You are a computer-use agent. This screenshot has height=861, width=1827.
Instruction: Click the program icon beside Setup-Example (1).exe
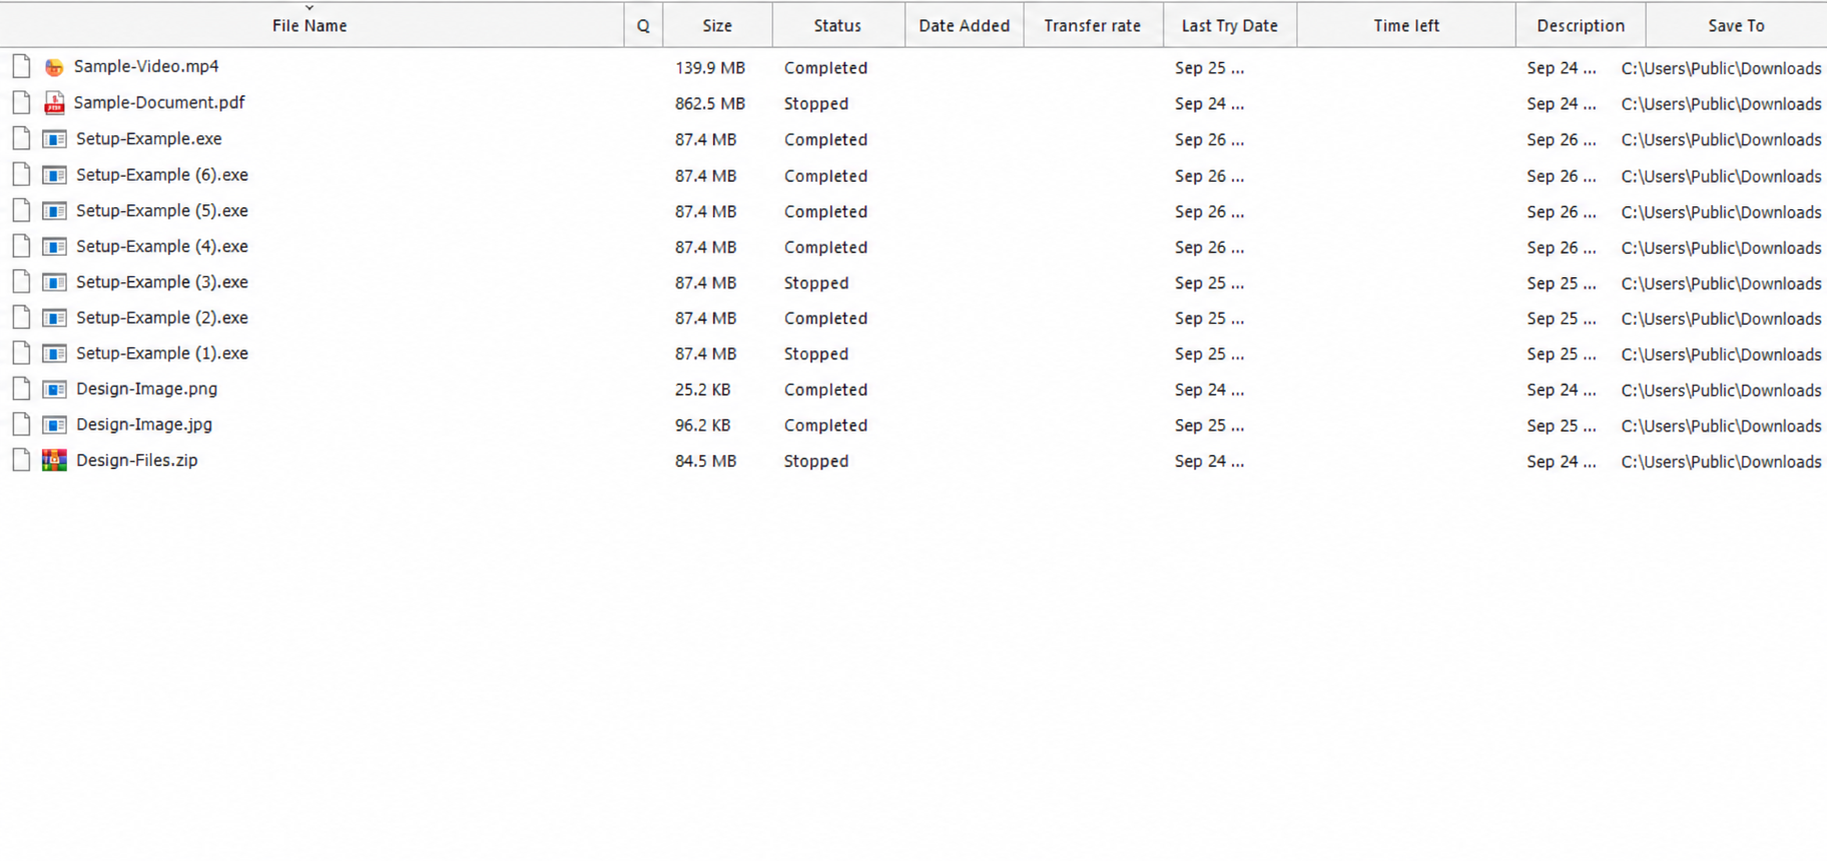(54, 353)
